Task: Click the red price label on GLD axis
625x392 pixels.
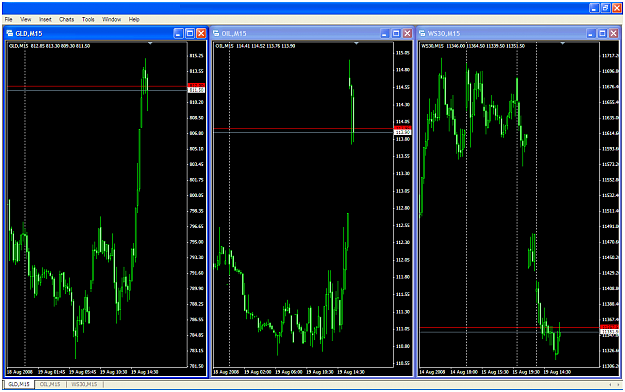Action: pos(196,86)
